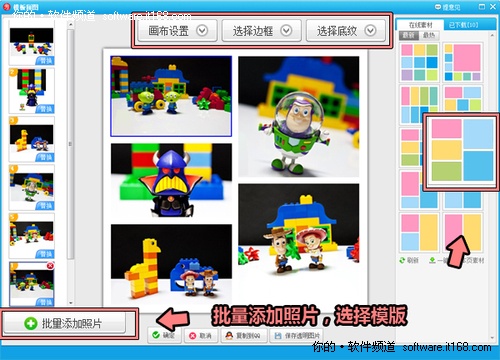Select sidebar thumbnail number 3 giraffe photo
The height and width of the screenshot is (360, 500).
pos(32,140)
